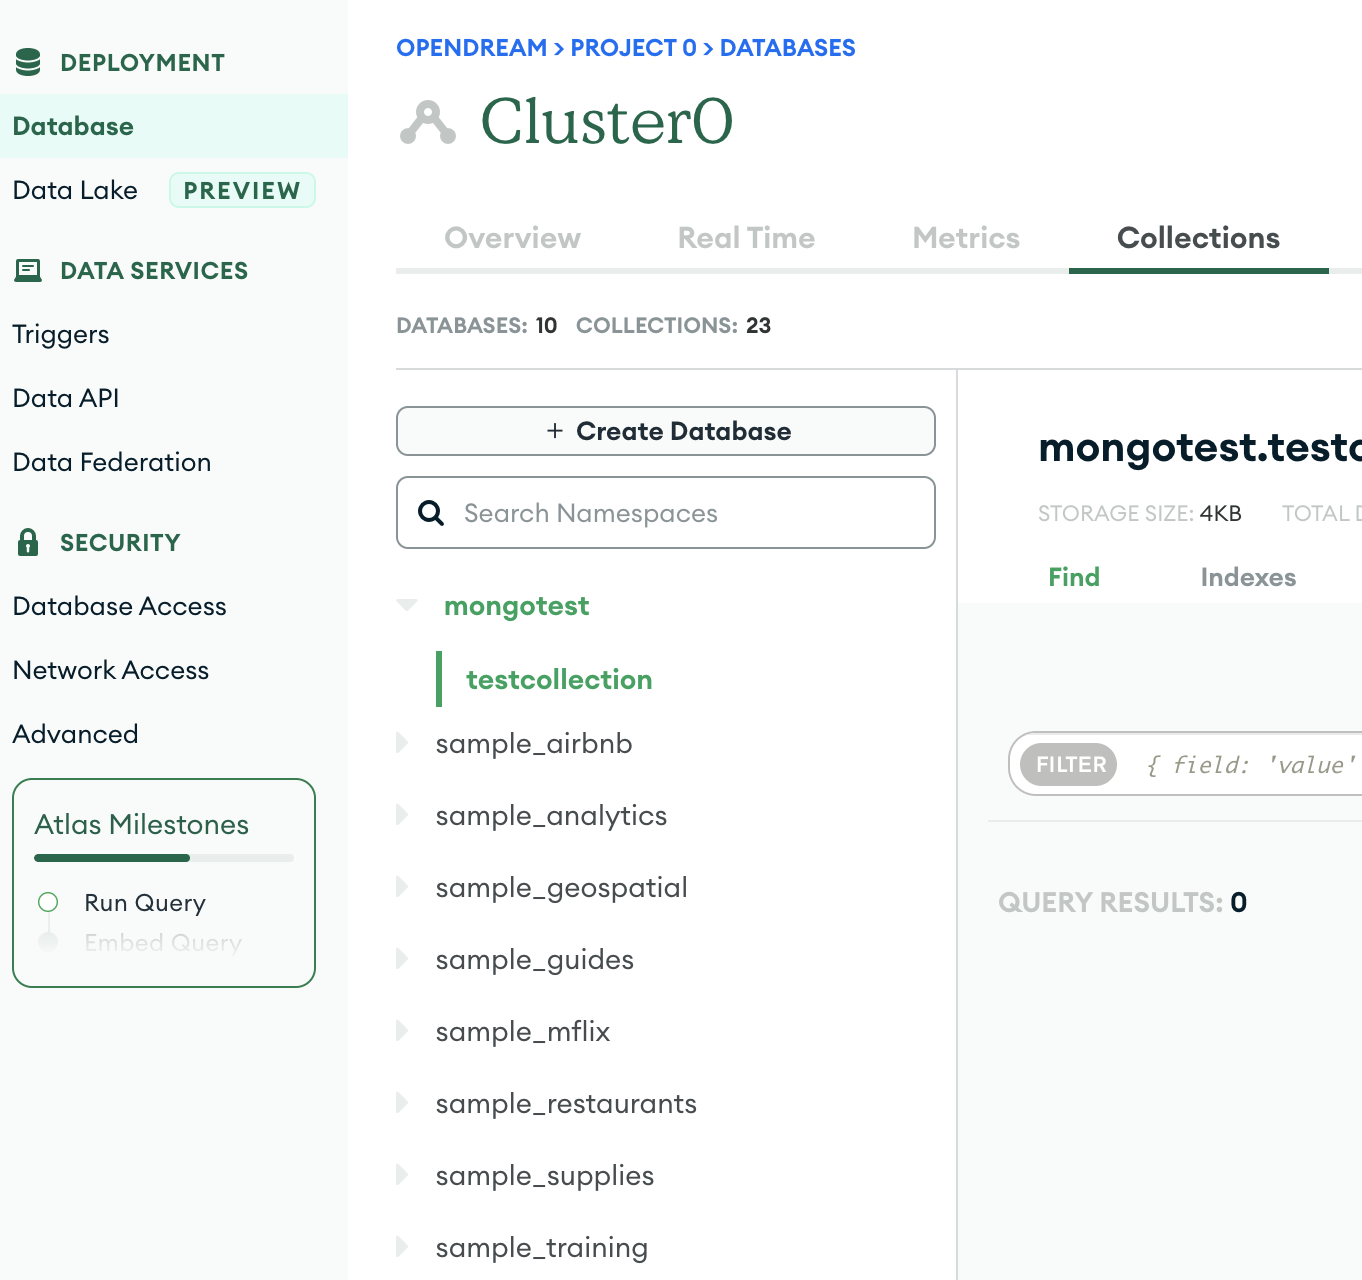Click the Run Query milestone circle
1362x1280 pixels.
click(48, 902)
